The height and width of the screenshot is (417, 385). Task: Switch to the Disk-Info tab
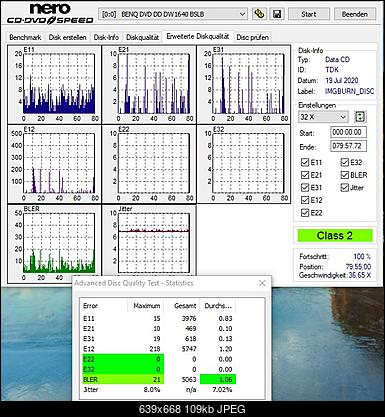click(x=106, y=37)
